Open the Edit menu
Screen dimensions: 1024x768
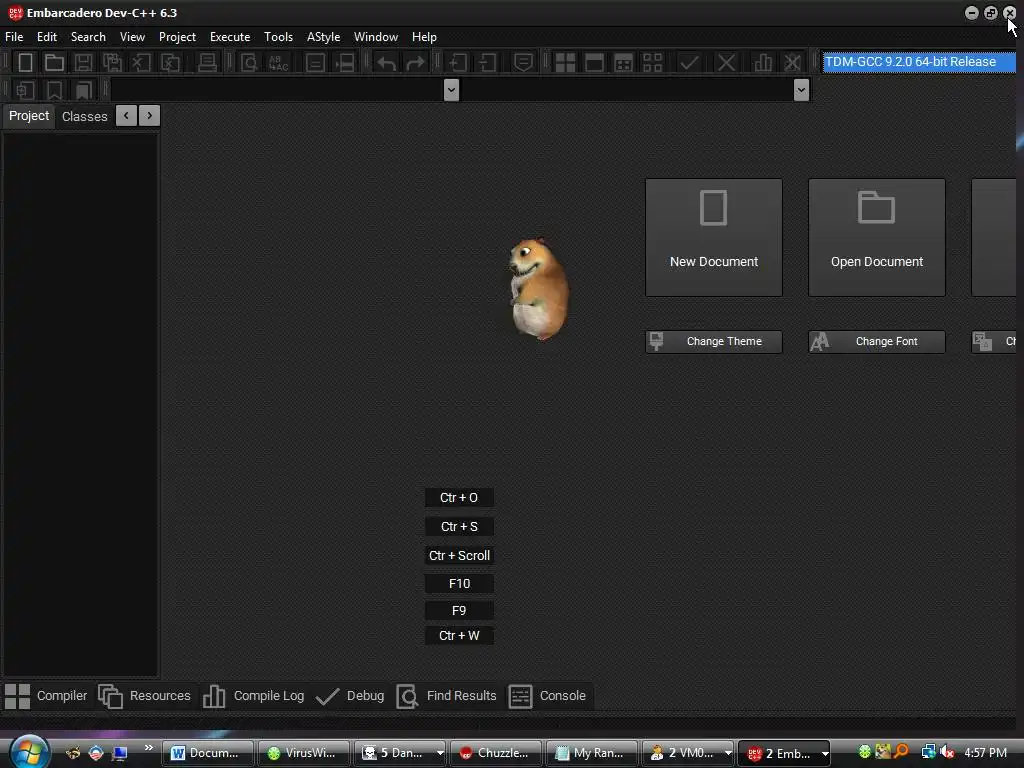47,37
